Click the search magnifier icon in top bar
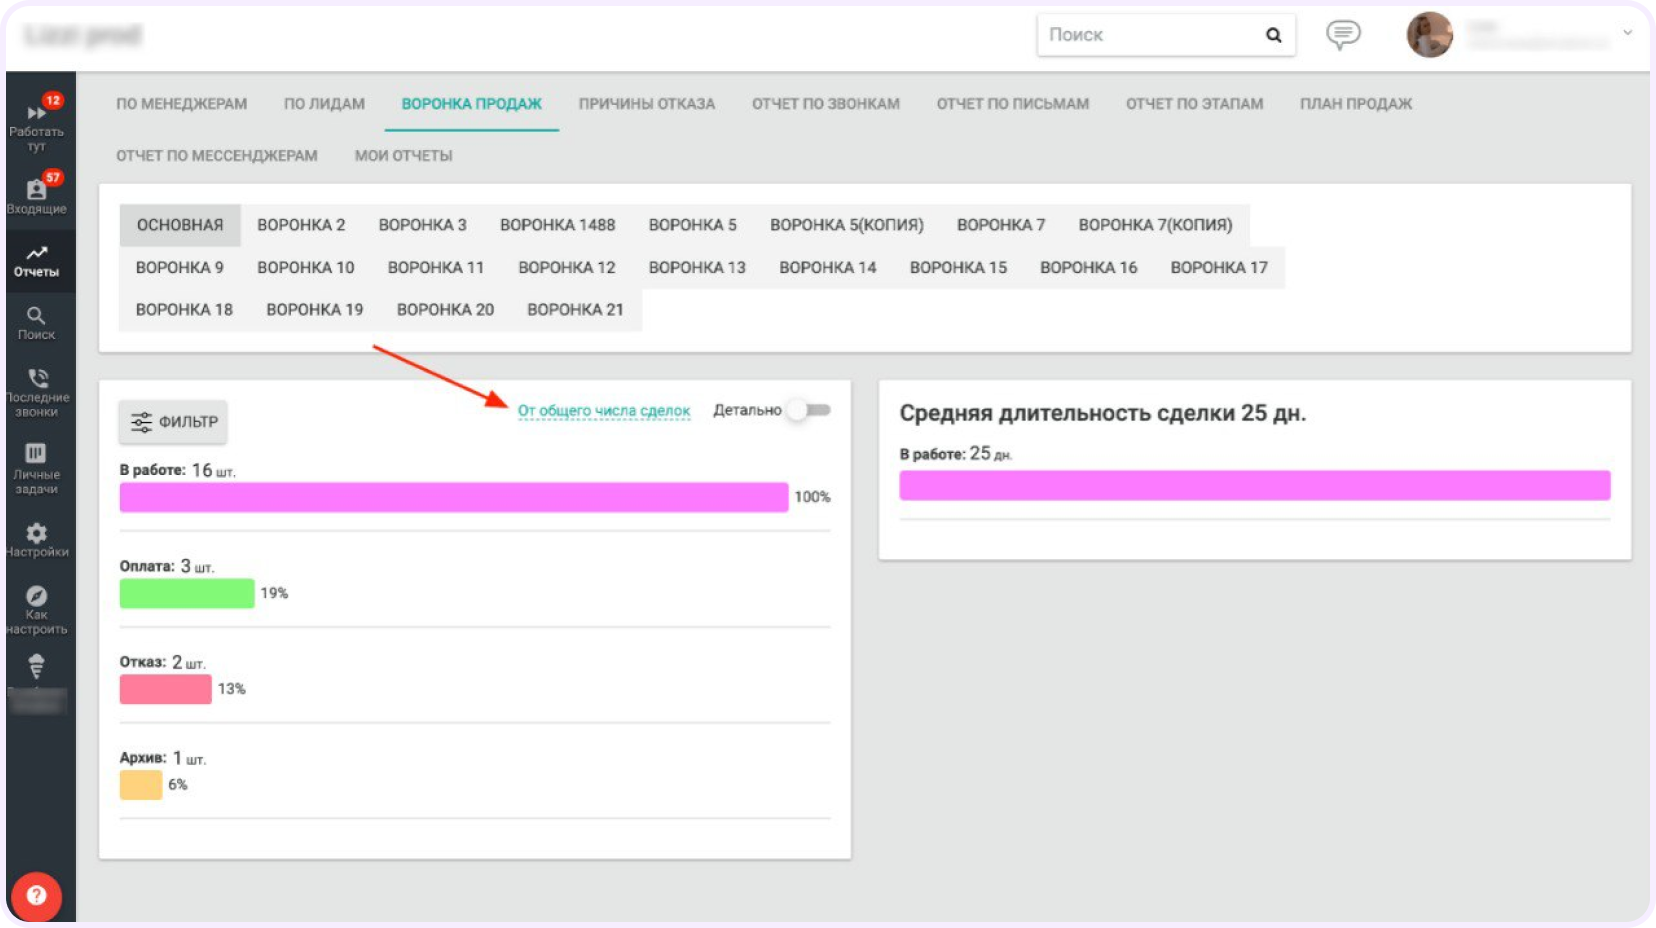 pyautogui.click(x=1273, y=35)
